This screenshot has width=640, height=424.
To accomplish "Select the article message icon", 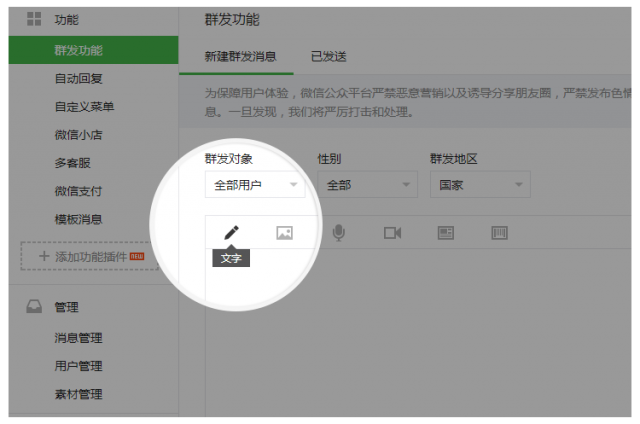I will coord(446,233).
